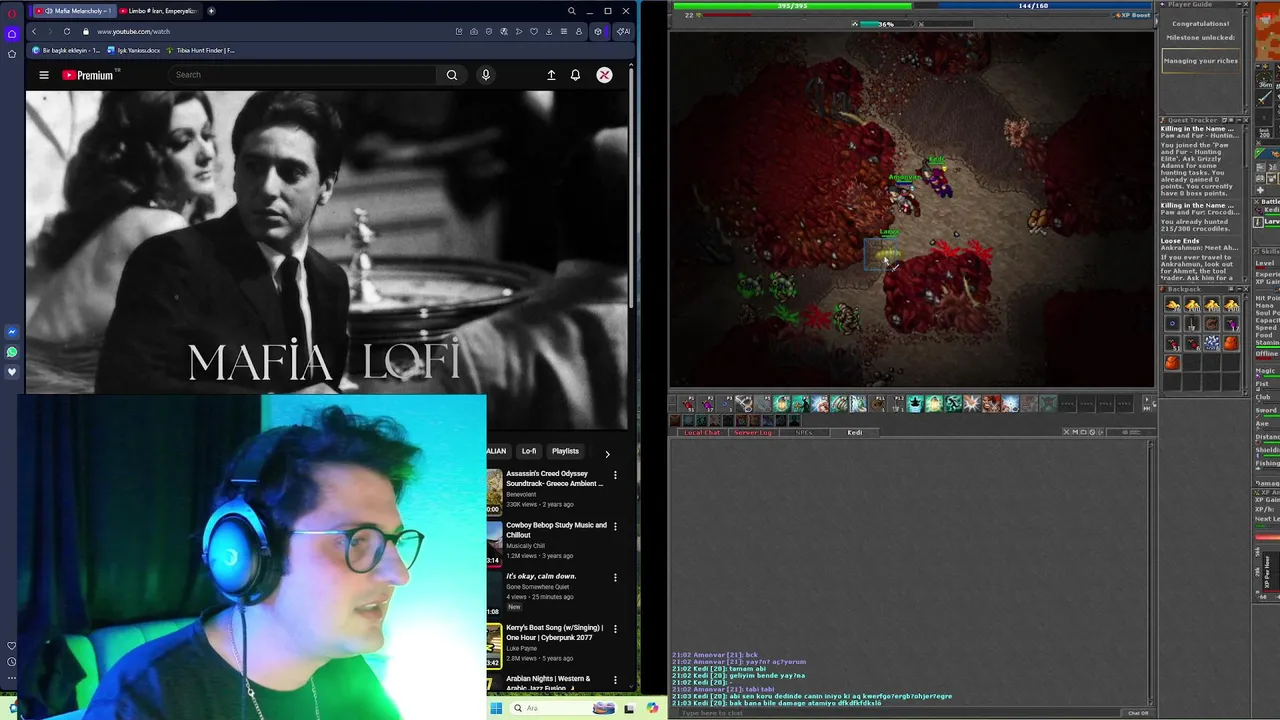Open Opera AI button in toolbar
The image size is (1280, 720).
(x=623, y=31)
